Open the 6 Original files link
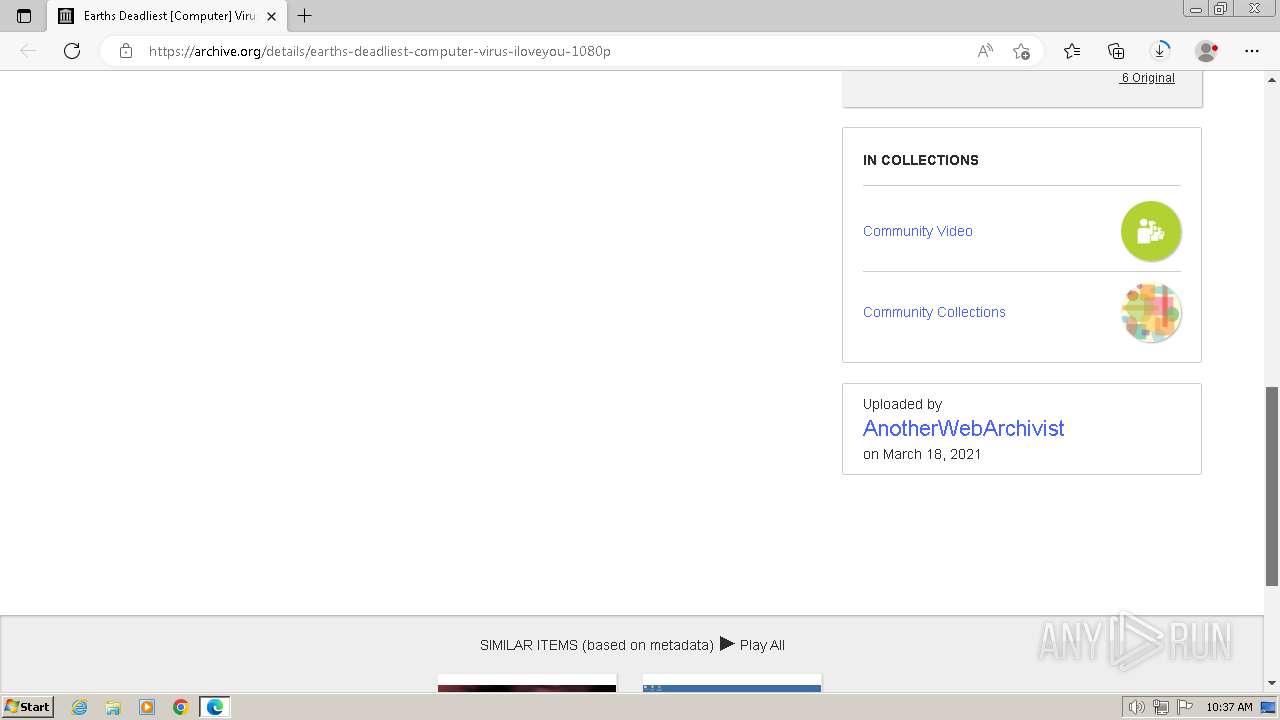1280x720 pixels. [1147, 78]
